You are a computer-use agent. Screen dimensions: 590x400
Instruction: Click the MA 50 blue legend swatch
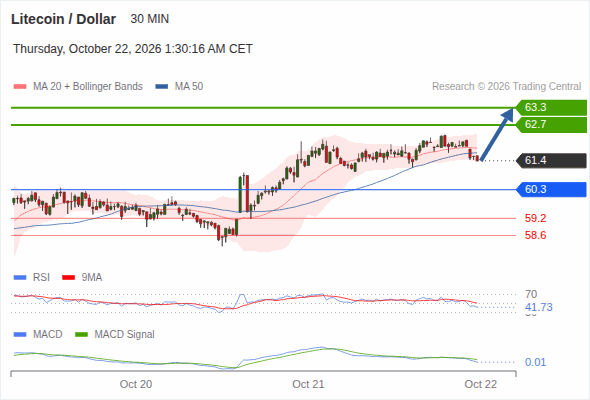[x=161, y=87]
